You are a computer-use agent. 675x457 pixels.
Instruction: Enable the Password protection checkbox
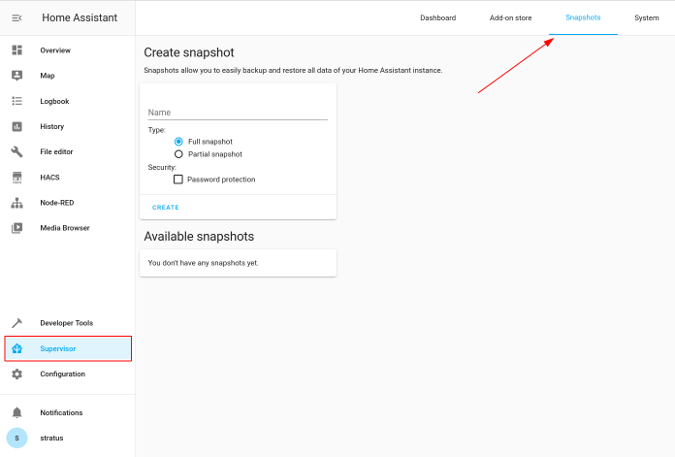(x=178, y=180)
